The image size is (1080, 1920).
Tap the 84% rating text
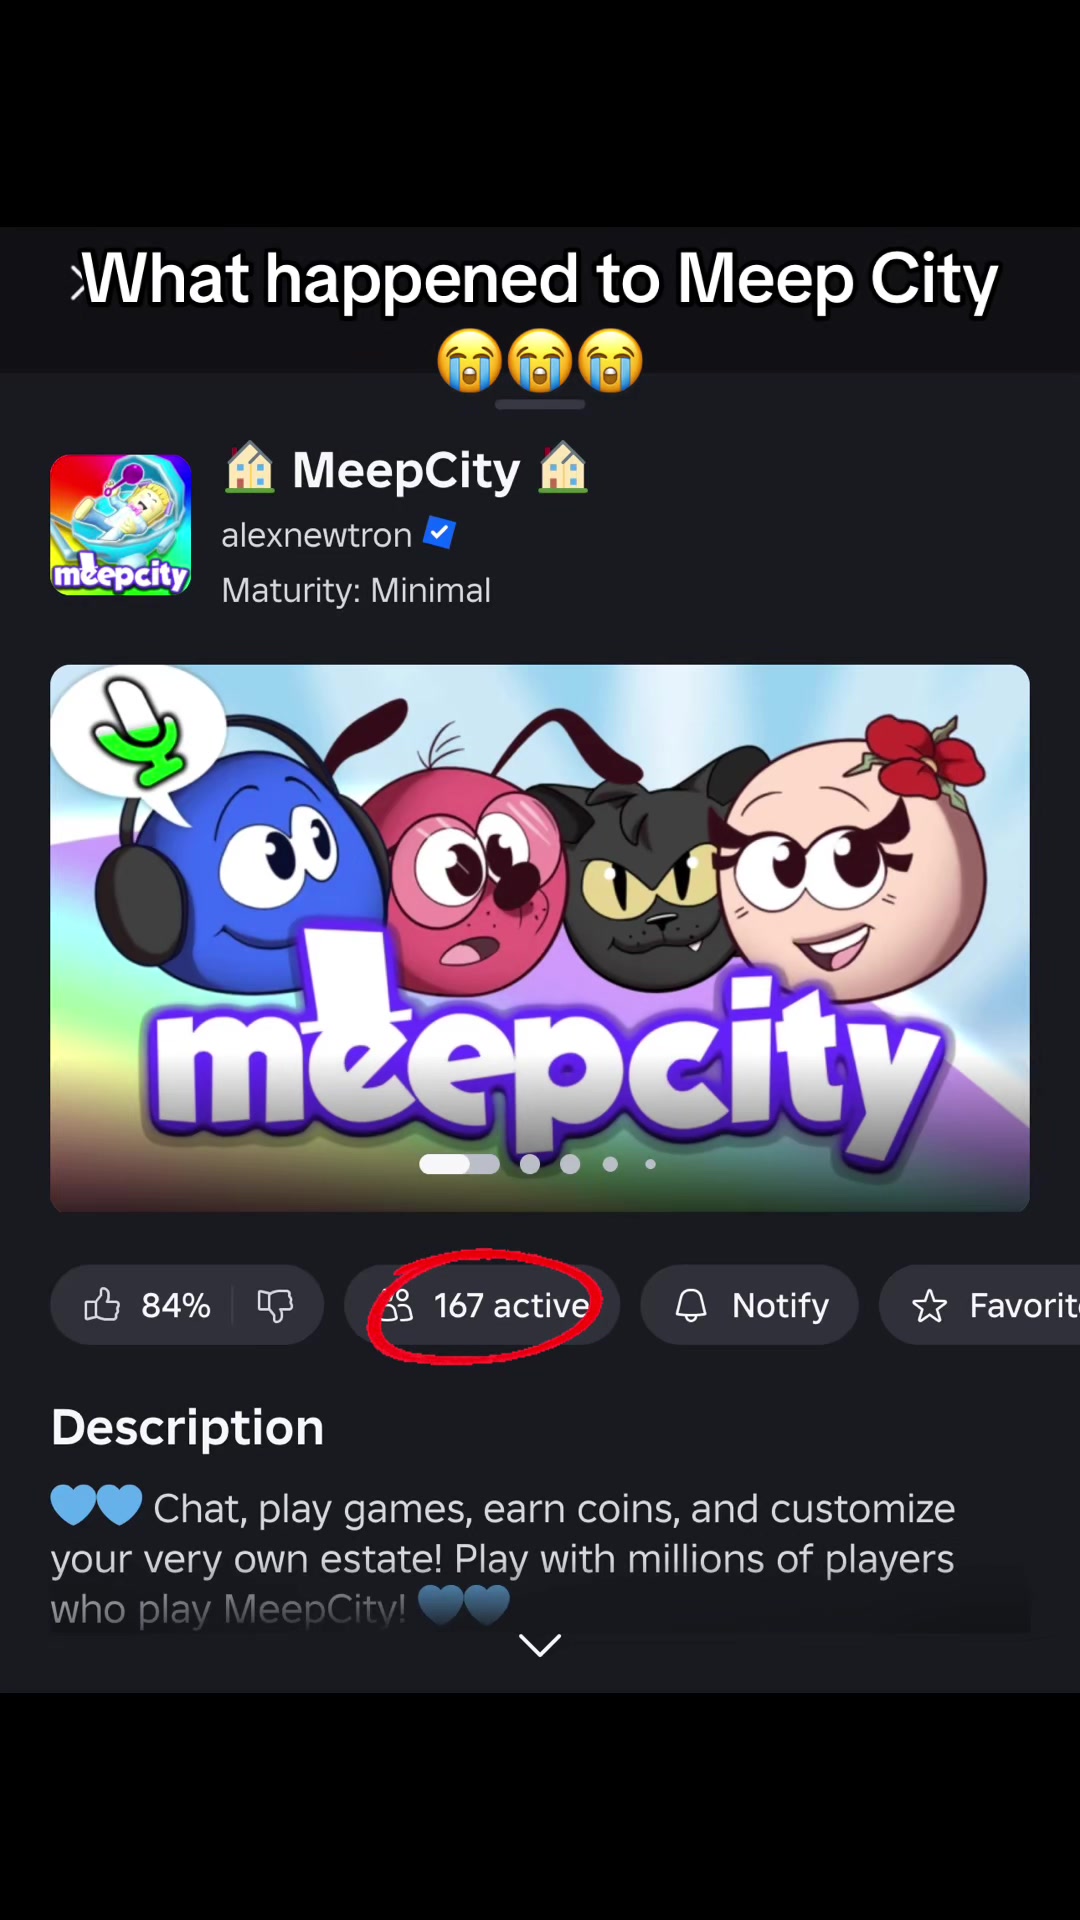point(176,1305)
